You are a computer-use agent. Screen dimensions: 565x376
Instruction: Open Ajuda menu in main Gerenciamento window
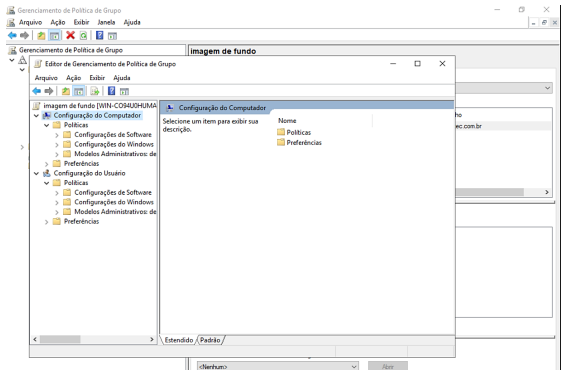(132, 22)
